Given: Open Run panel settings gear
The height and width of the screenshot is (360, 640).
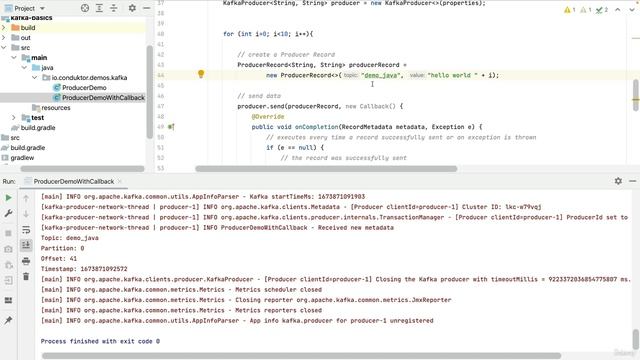Looking at the screenshot, I should coord(618,181).
